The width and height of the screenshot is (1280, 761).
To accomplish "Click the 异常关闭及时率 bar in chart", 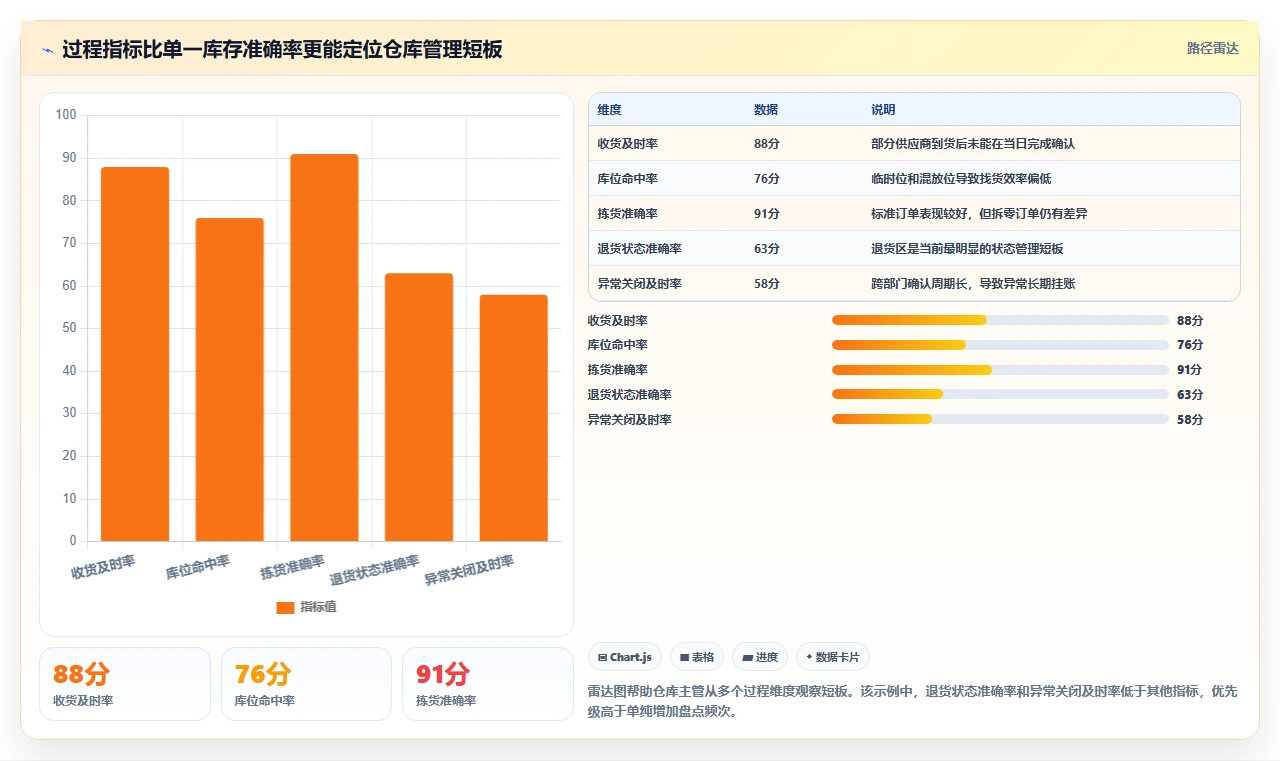I will [x=514, y=418].
